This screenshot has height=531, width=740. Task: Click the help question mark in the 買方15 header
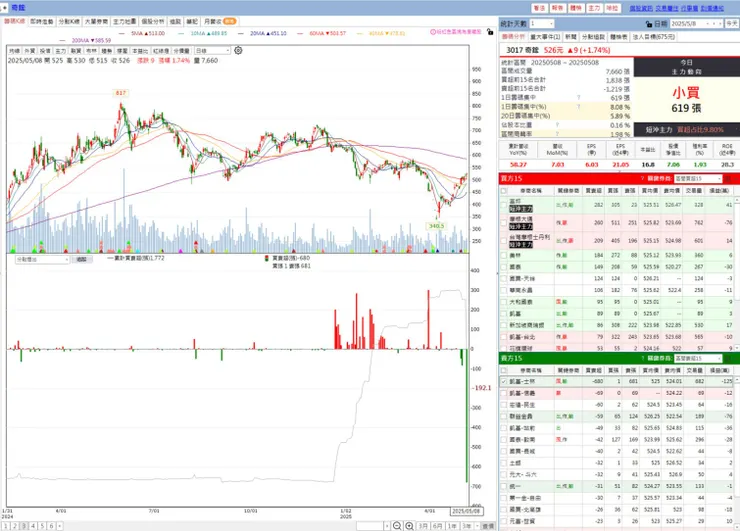point(642,178)
